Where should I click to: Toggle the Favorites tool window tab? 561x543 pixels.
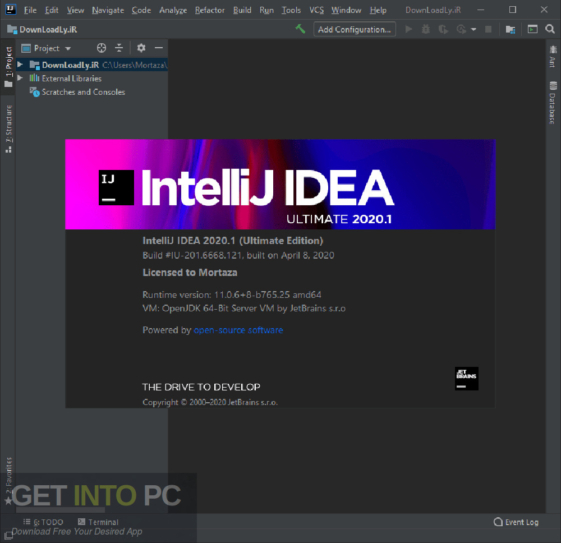pos(8,481)
